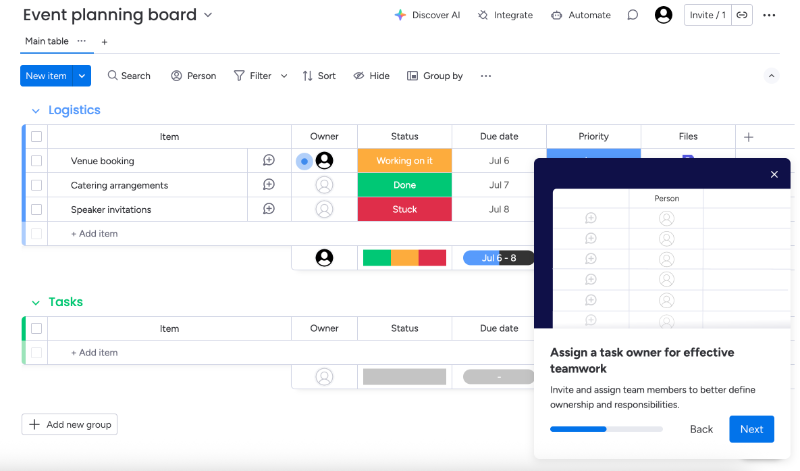Open the Sort tool
The width and height of the screenshot is (800, 471).
point(319,76)
